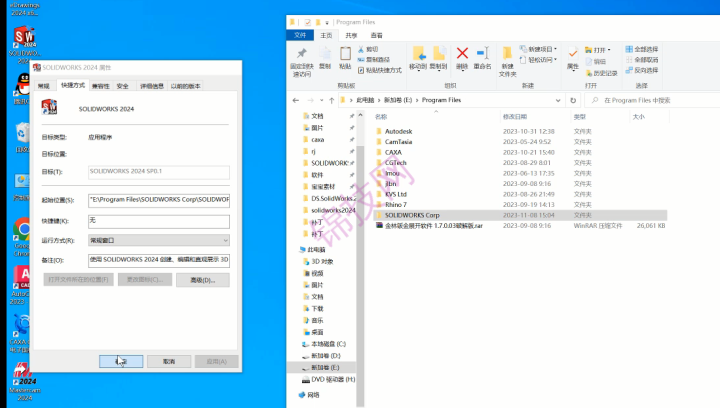Open the Previous Versions (以前的版本) tab
The height and width of the screenshot is (408, 720).
[x=186, y=86]
